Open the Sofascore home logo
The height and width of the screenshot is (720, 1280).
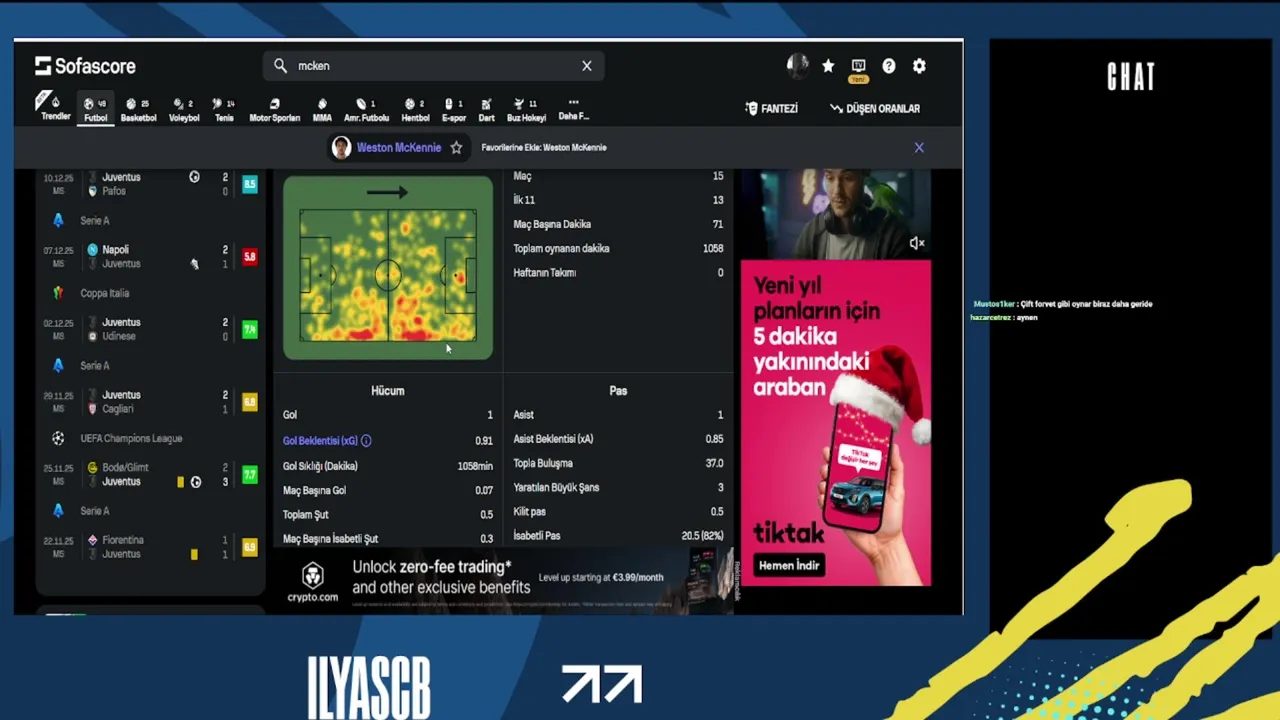tap(85, 66)
